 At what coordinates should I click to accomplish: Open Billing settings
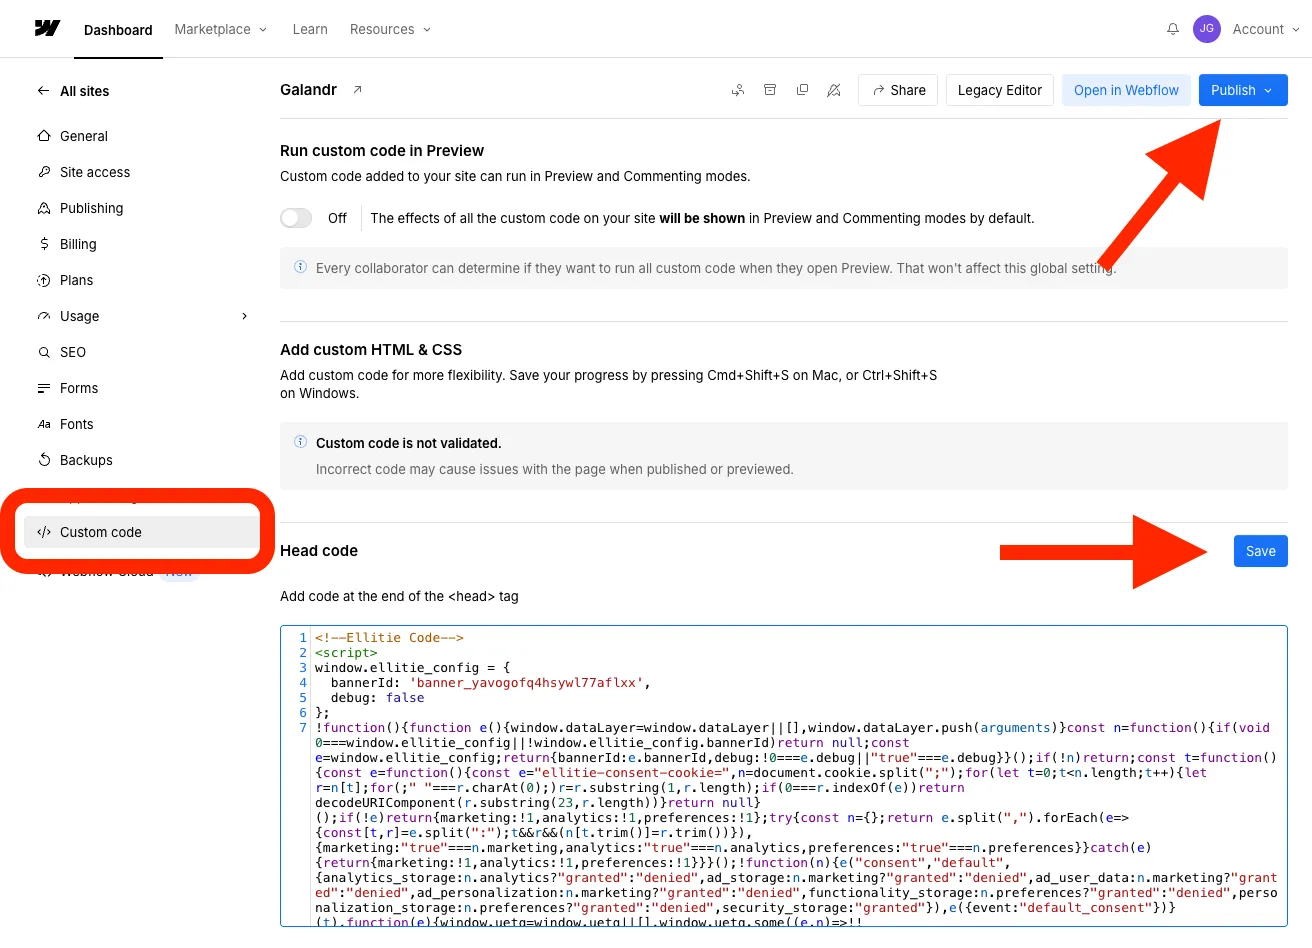pos(77,244)
